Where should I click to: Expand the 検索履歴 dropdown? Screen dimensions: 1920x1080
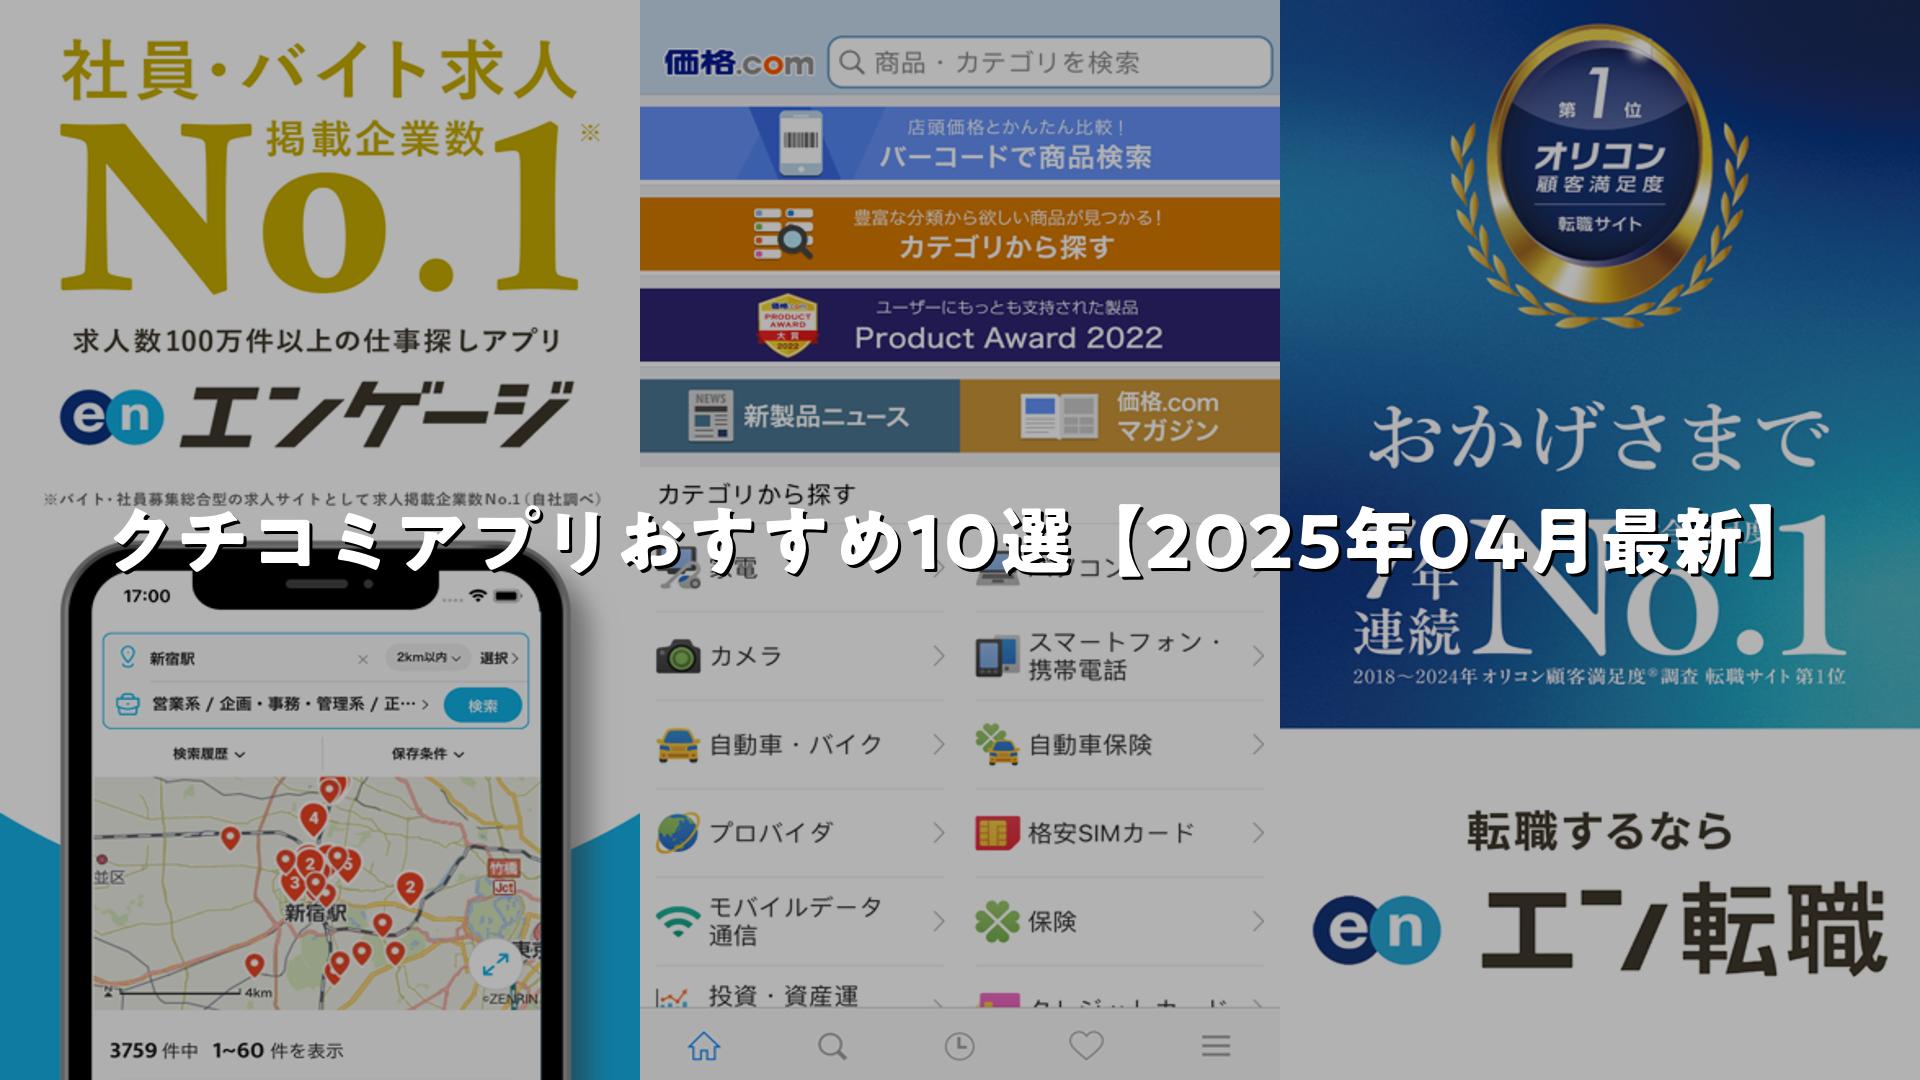click(210, 754)
